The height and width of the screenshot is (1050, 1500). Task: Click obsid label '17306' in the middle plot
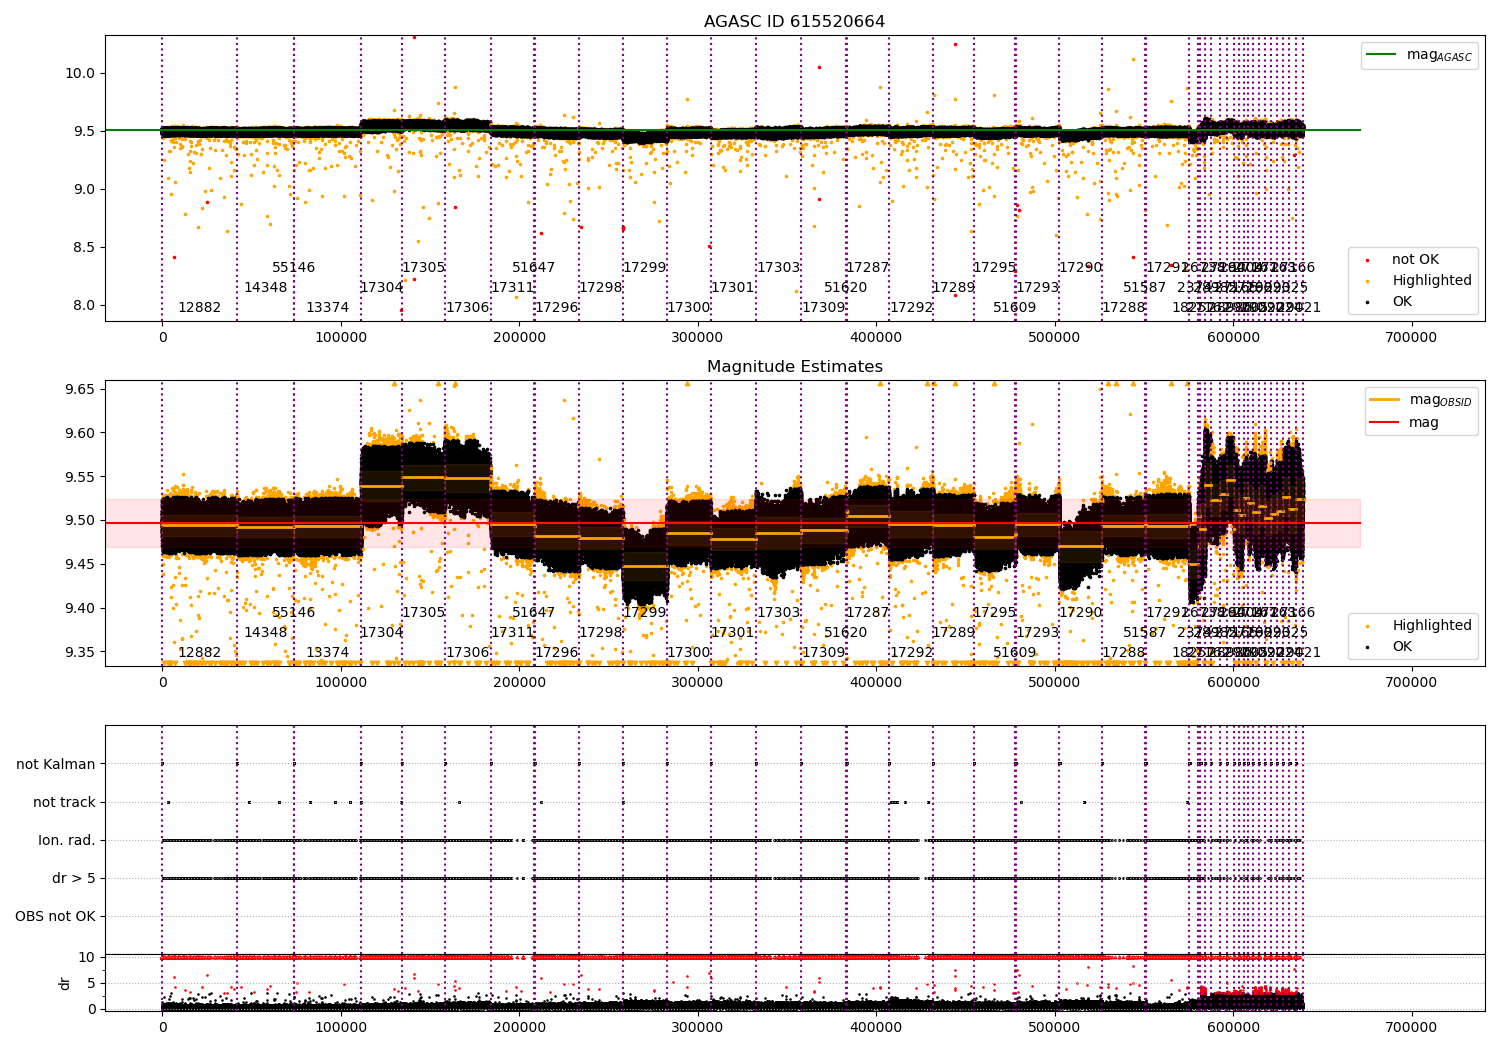(468, 653)
